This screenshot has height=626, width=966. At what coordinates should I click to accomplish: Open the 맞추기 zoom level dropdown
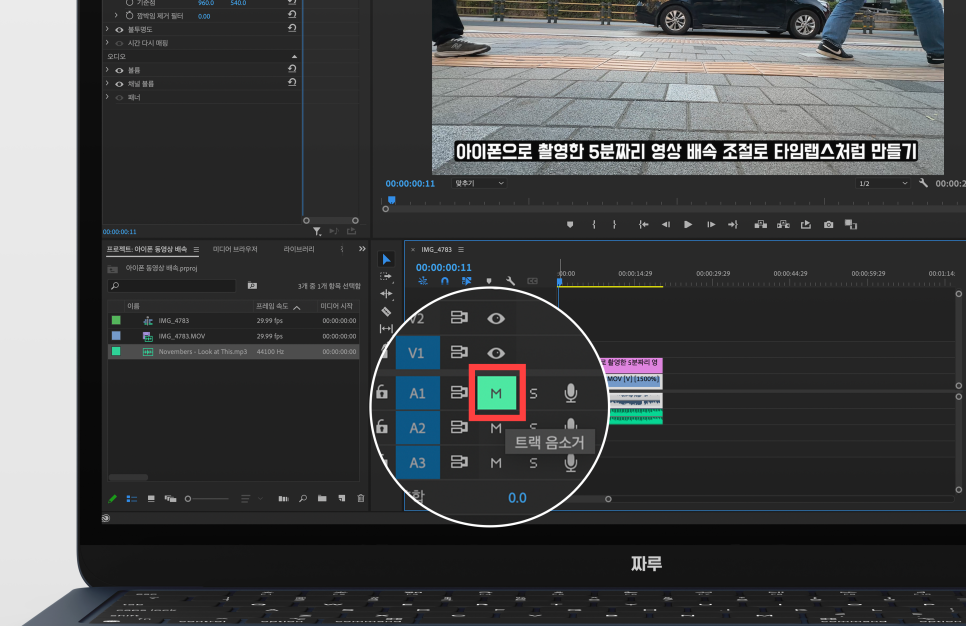(479, 183)
